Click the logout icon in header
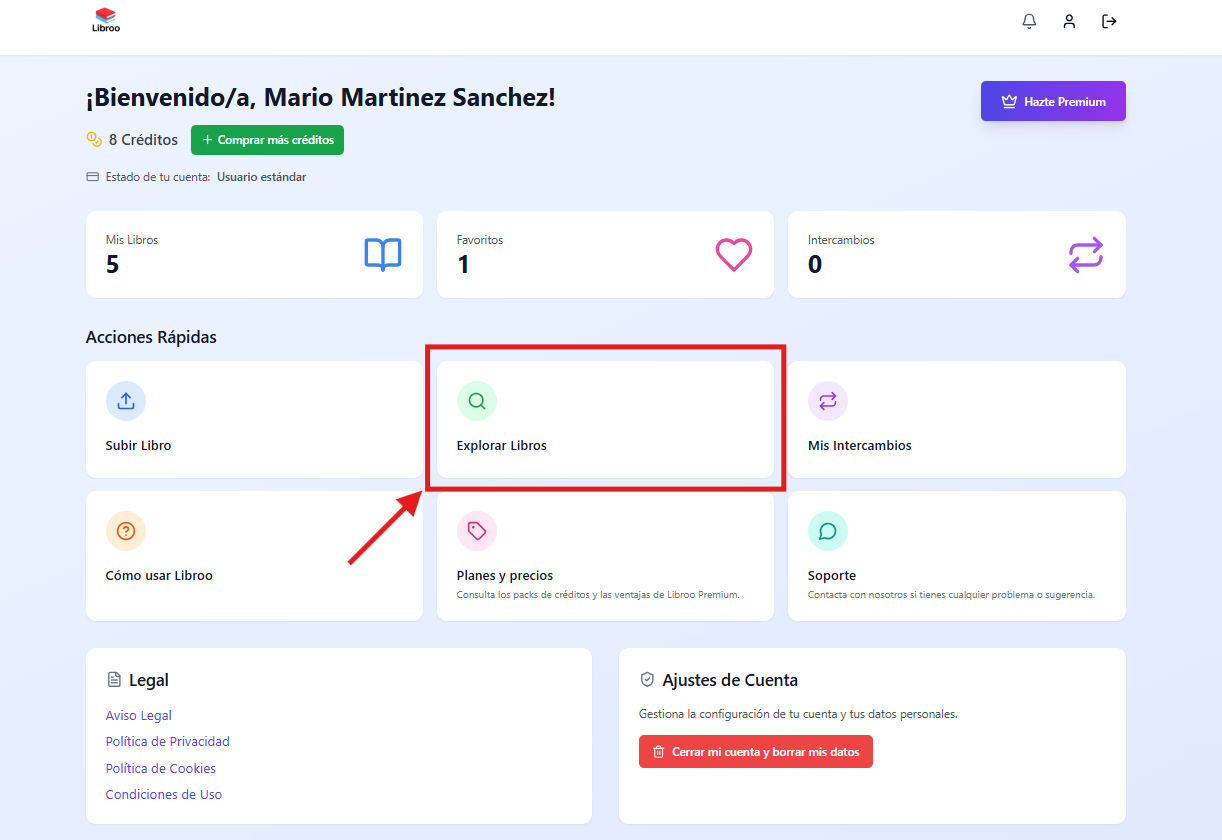Viewport: 1222px width, 840px height. pyautogui.click(x=1109, y=21)
